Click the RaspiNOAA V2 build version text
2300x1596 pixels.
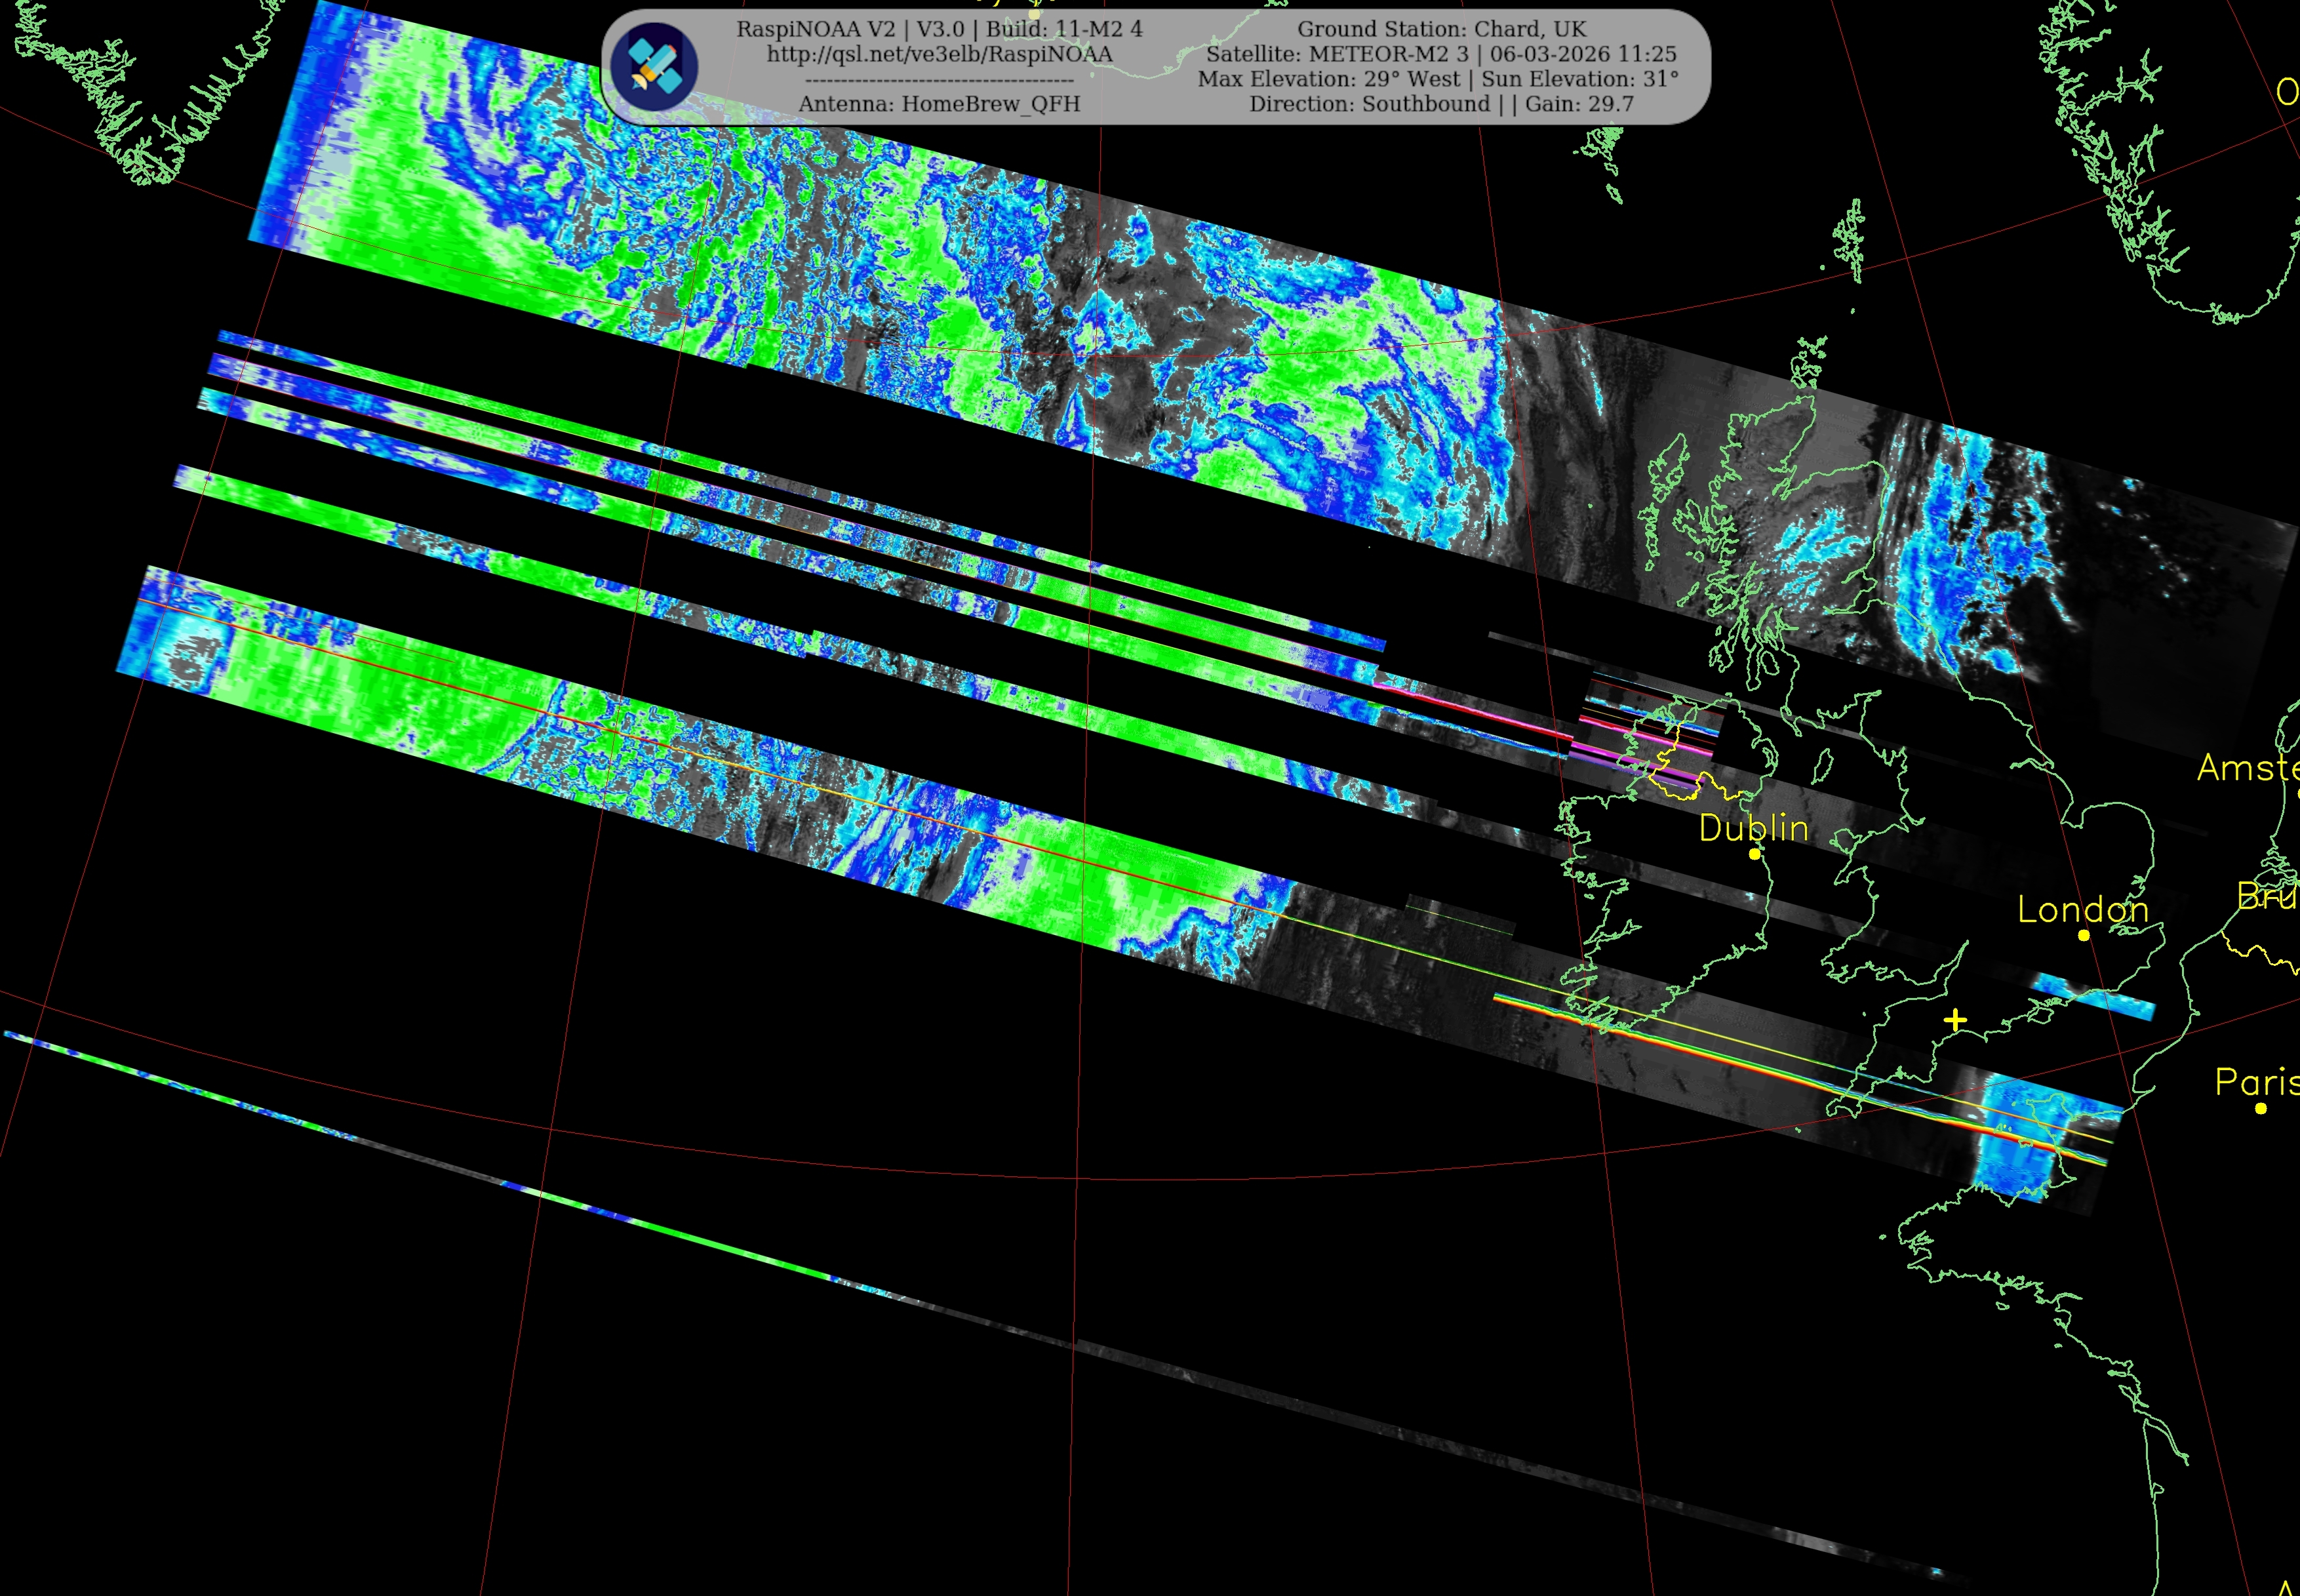click(x=939, y=29)
